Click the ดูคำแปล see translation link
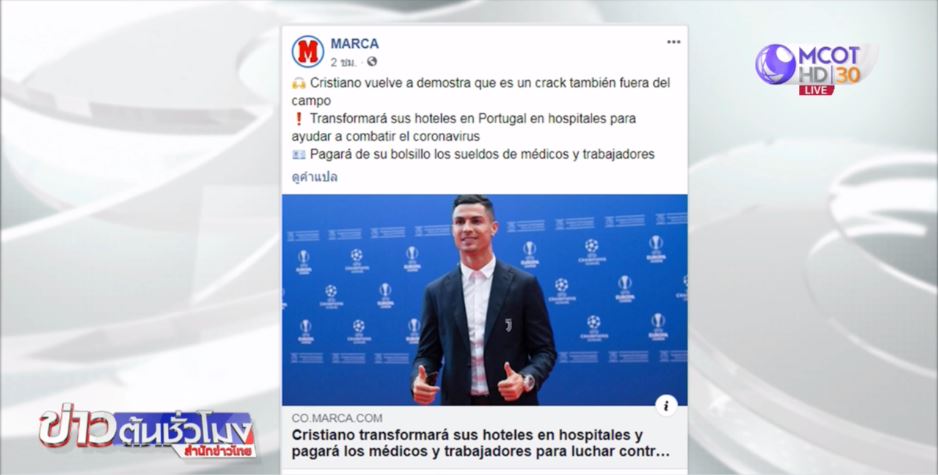Viewport: 938px width, 475px height. [315, 177]
